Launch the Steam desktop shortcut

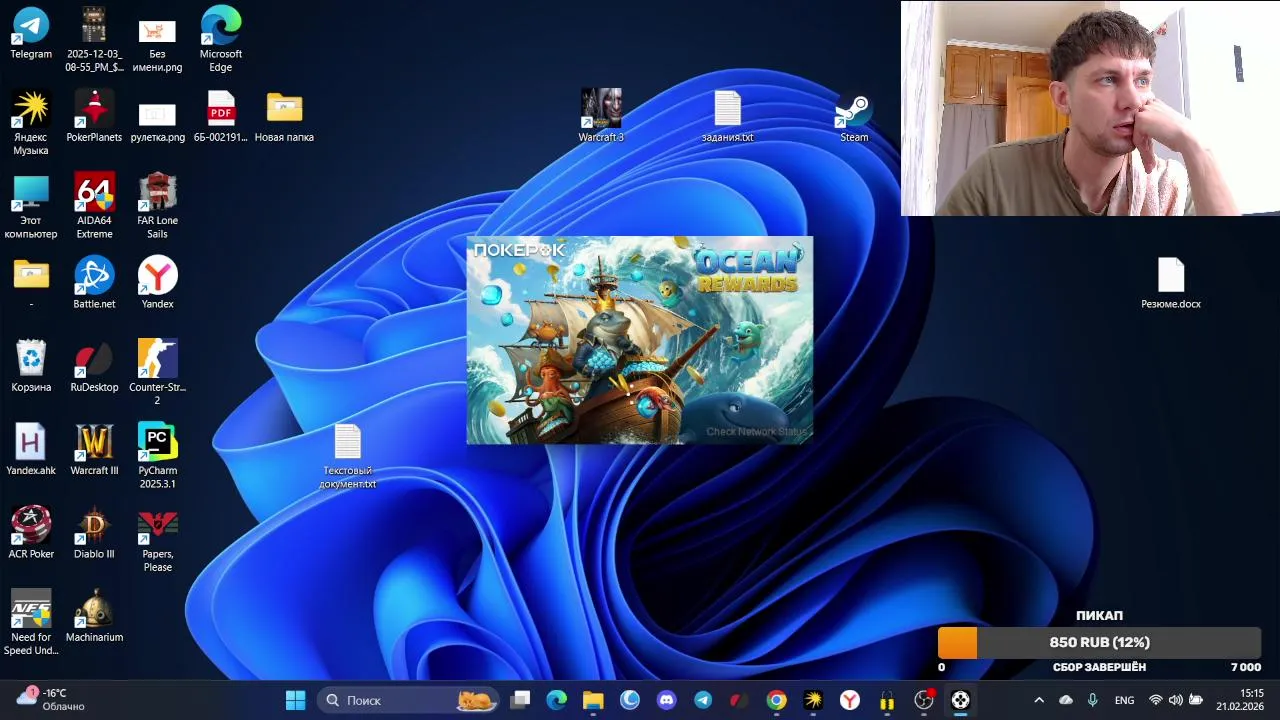tap(854, 116)
